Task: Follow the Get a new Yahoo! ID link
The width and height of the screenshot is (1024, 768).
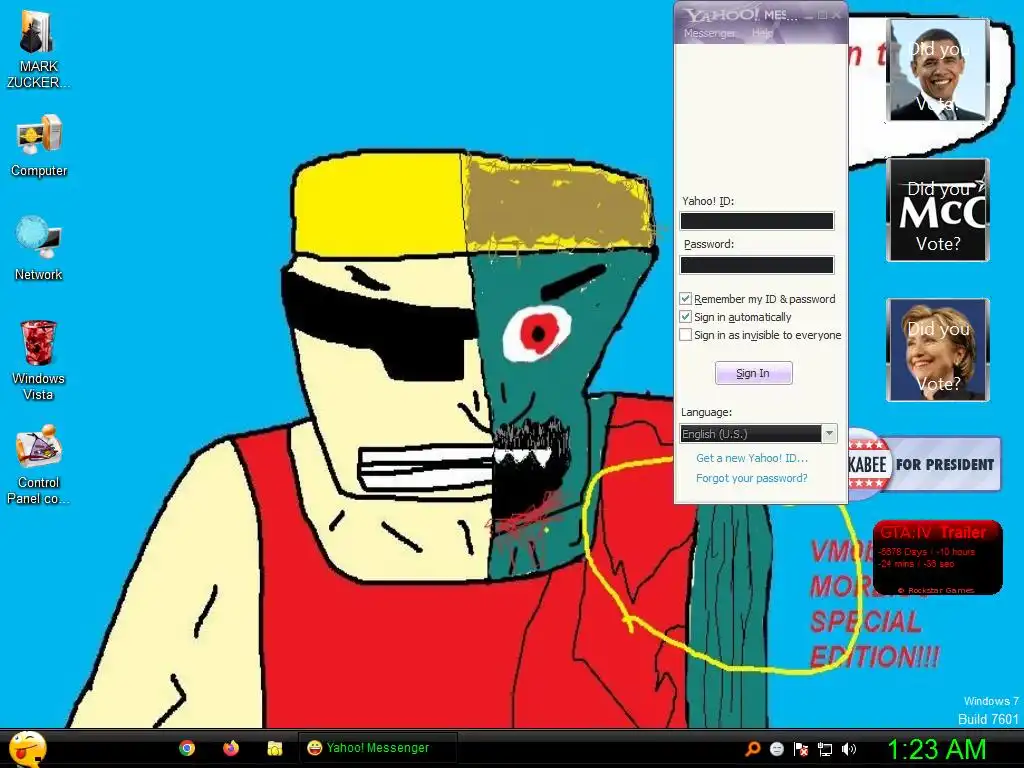Action: (x=752, y=458)
